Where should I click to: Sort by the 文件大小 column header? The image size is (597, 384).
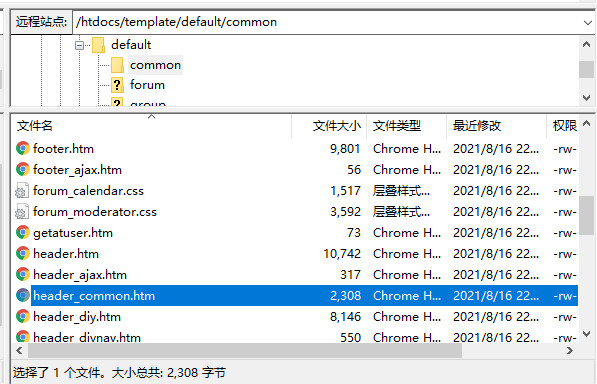pyautogui.click(x=329, y=126)
